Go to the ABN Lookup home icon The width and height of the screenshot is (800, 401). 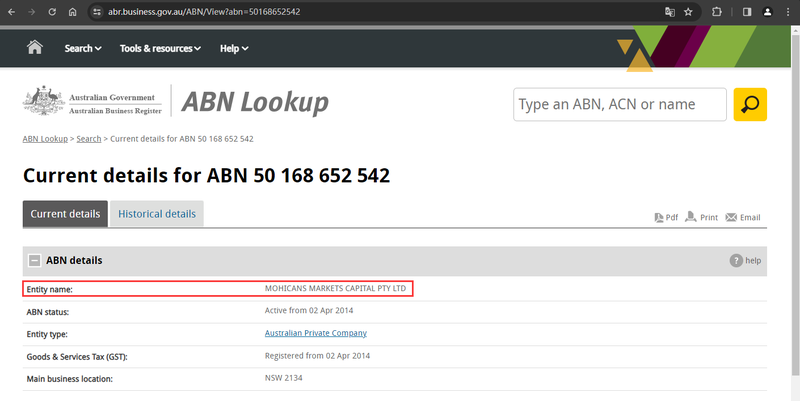click(x=35, y=47)
